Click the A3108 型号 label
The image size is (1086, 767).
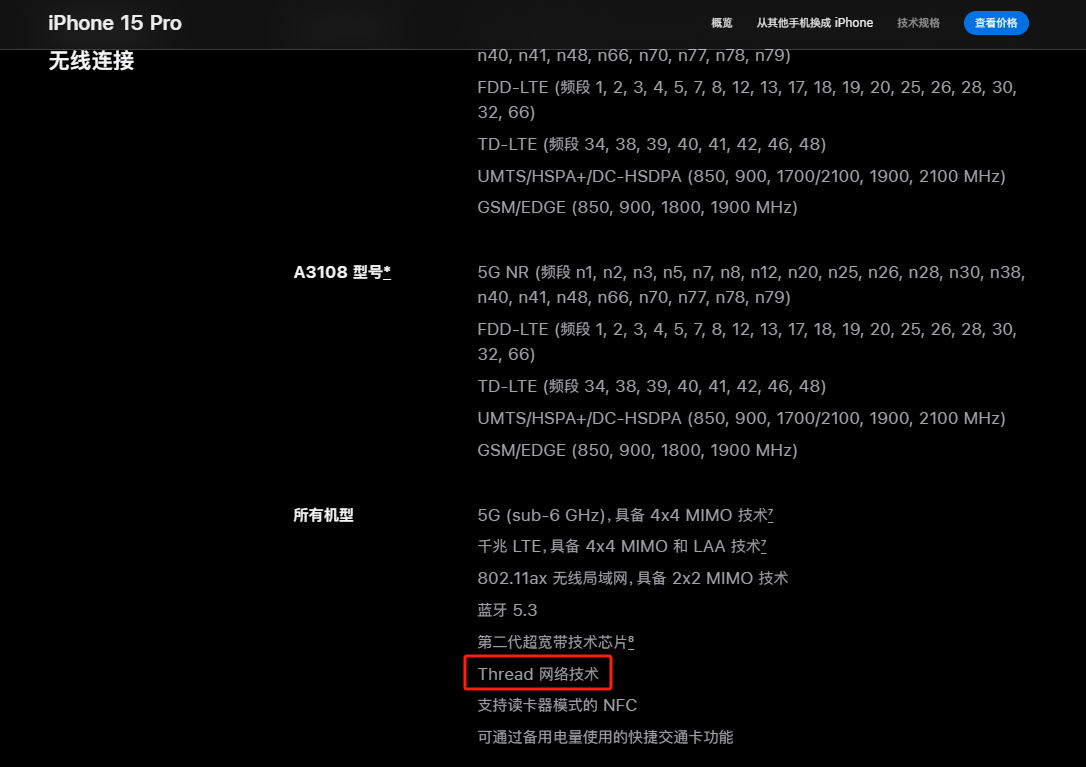[338, 272]
